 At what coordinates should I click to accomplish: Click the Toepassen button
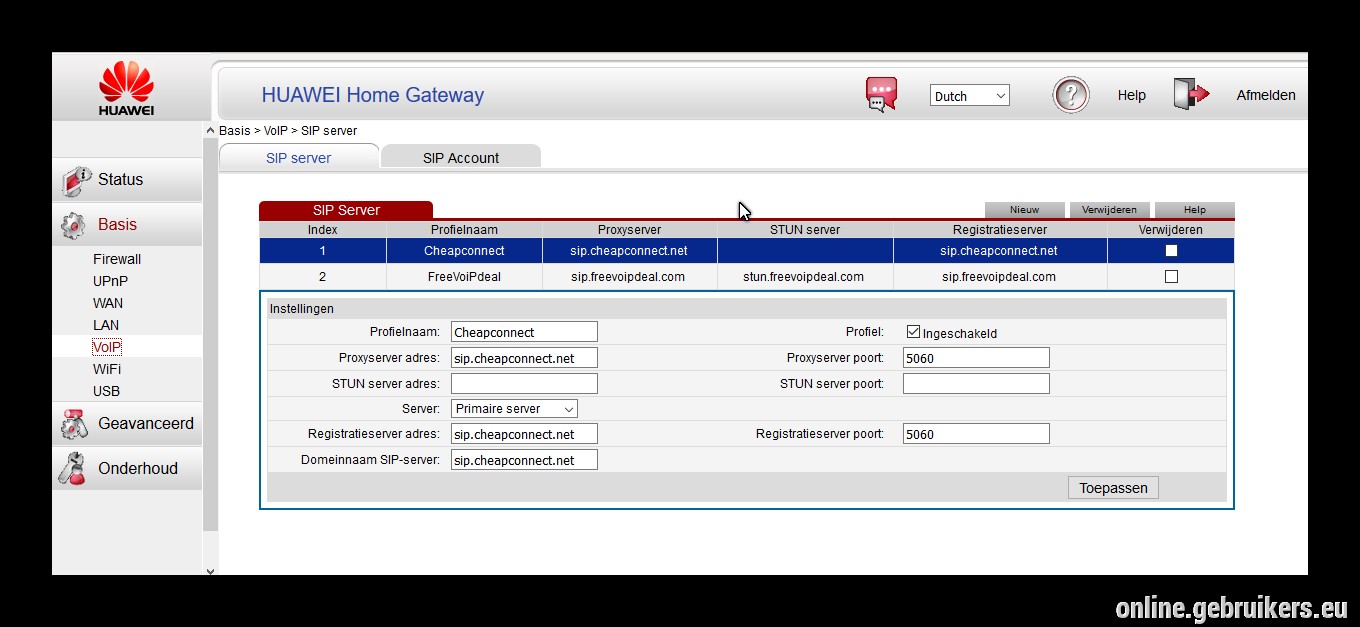pos(1113,488)
